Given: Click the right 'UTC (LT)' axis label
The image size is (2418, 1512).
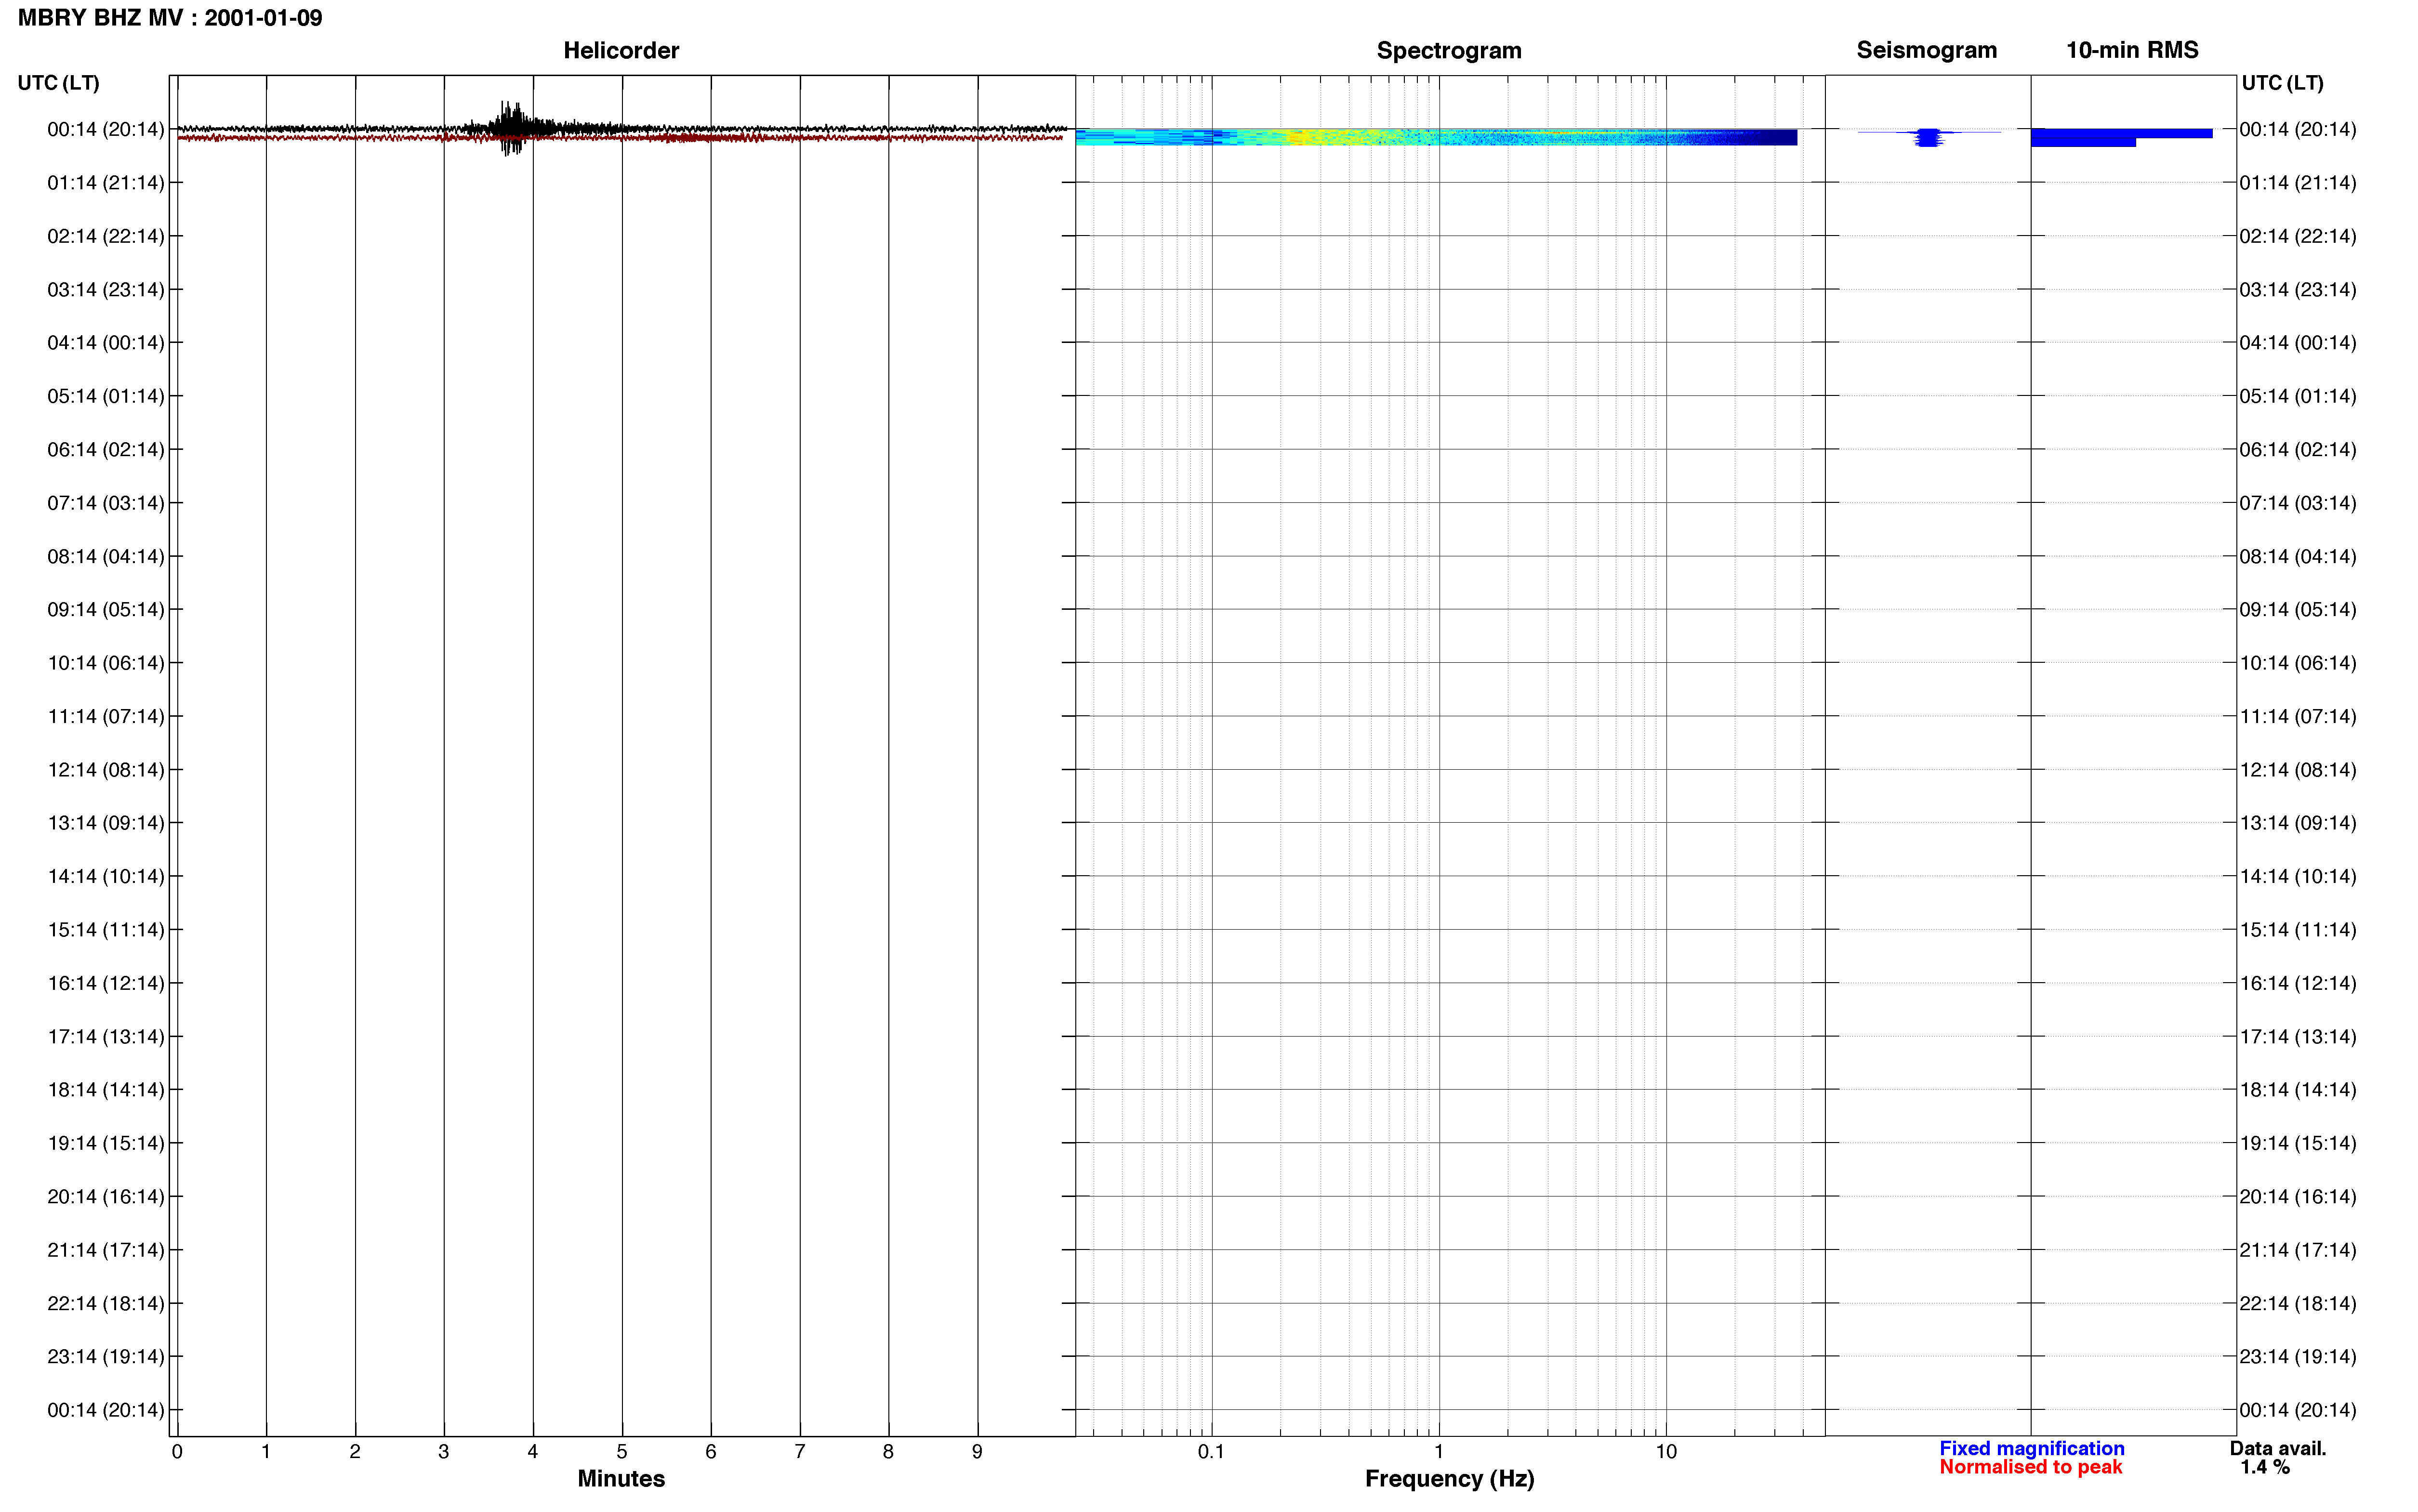Looking at the screenshot, I should 2282,83.
